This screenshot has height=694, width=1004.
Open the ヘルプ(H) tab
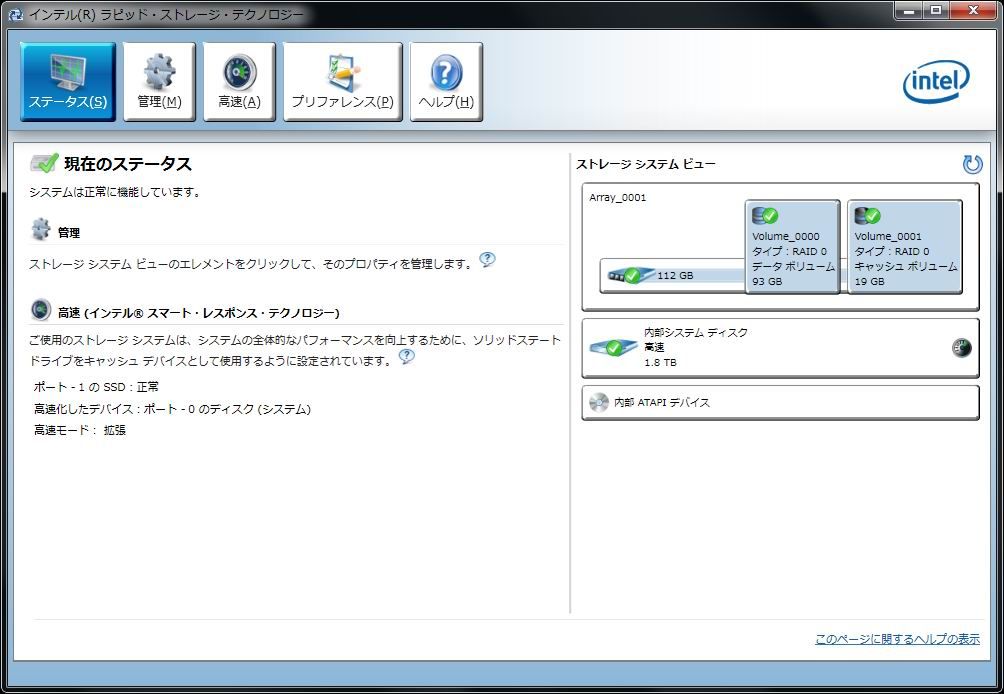click(x=446, y=81)
